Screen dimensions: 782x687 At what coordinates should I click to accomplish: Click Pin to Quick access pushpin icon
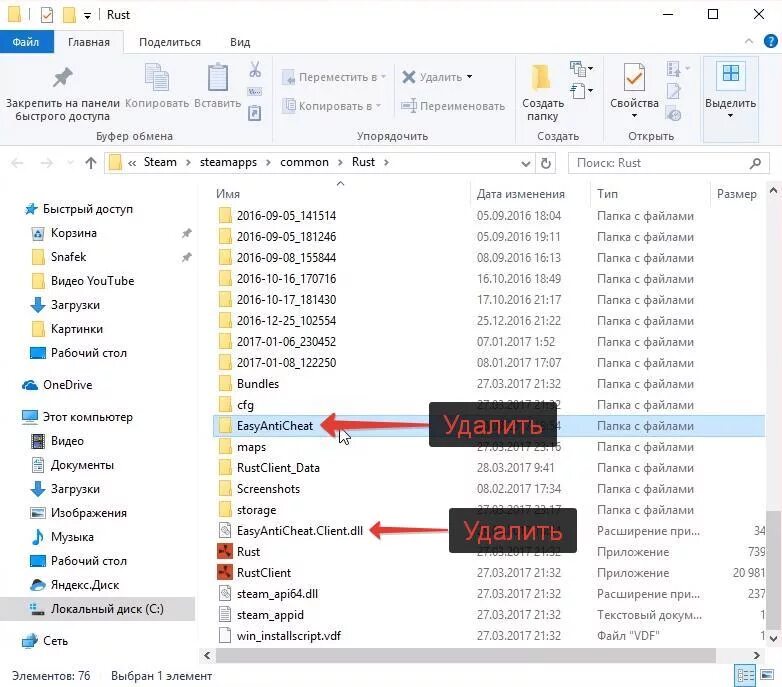click(62, 77)
